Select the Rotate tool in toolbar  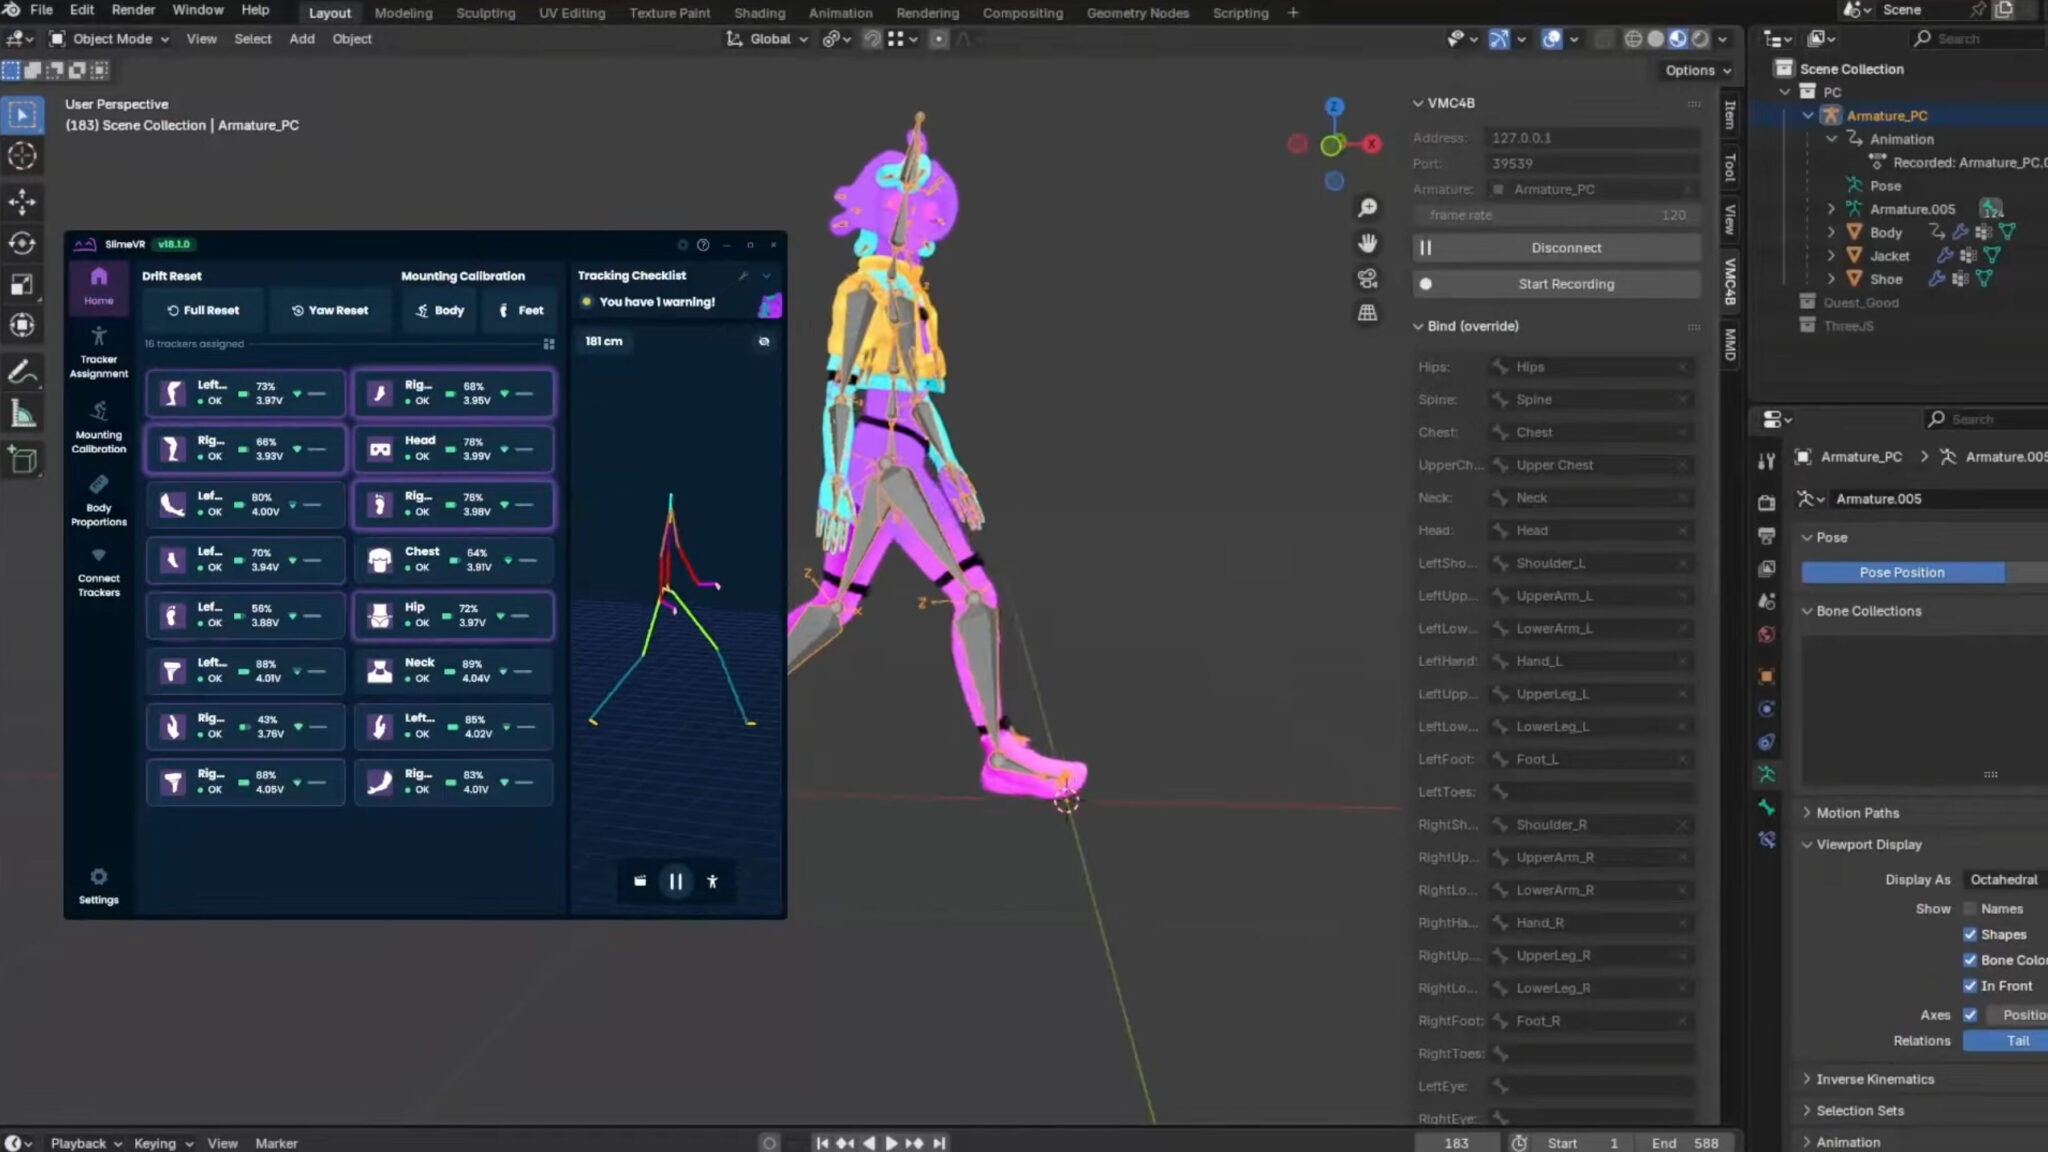coord(22,243)
